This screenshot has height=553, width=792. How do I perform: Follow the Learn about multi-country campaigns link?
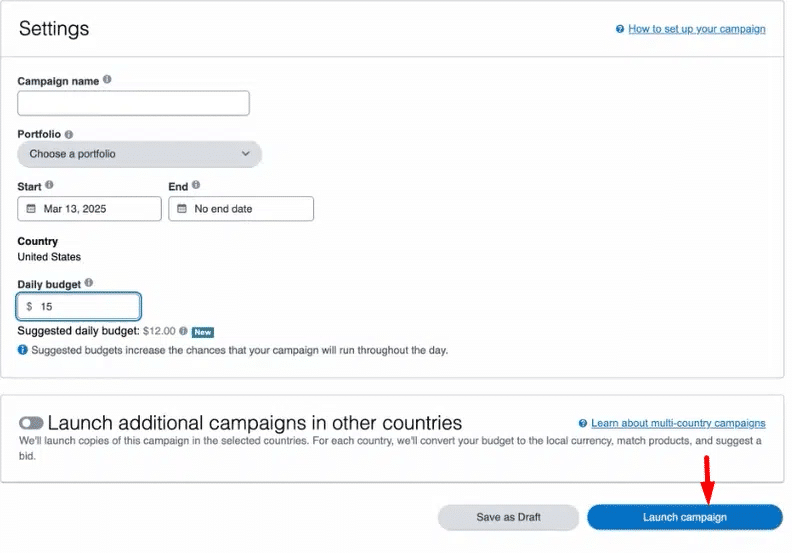[678, 423]
